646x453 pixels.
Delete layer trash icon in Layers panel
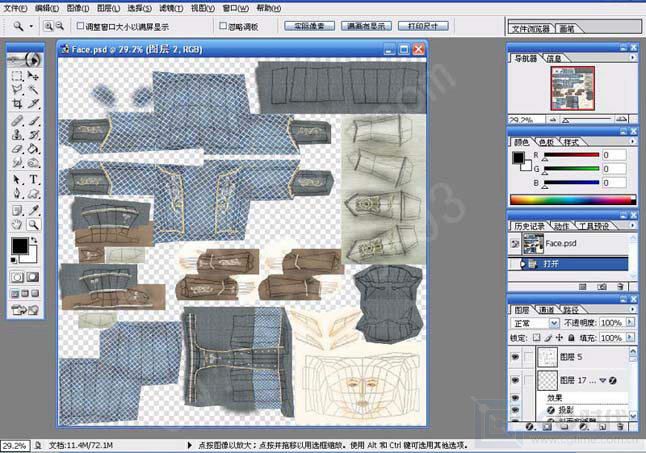click(x=620, y=427)
